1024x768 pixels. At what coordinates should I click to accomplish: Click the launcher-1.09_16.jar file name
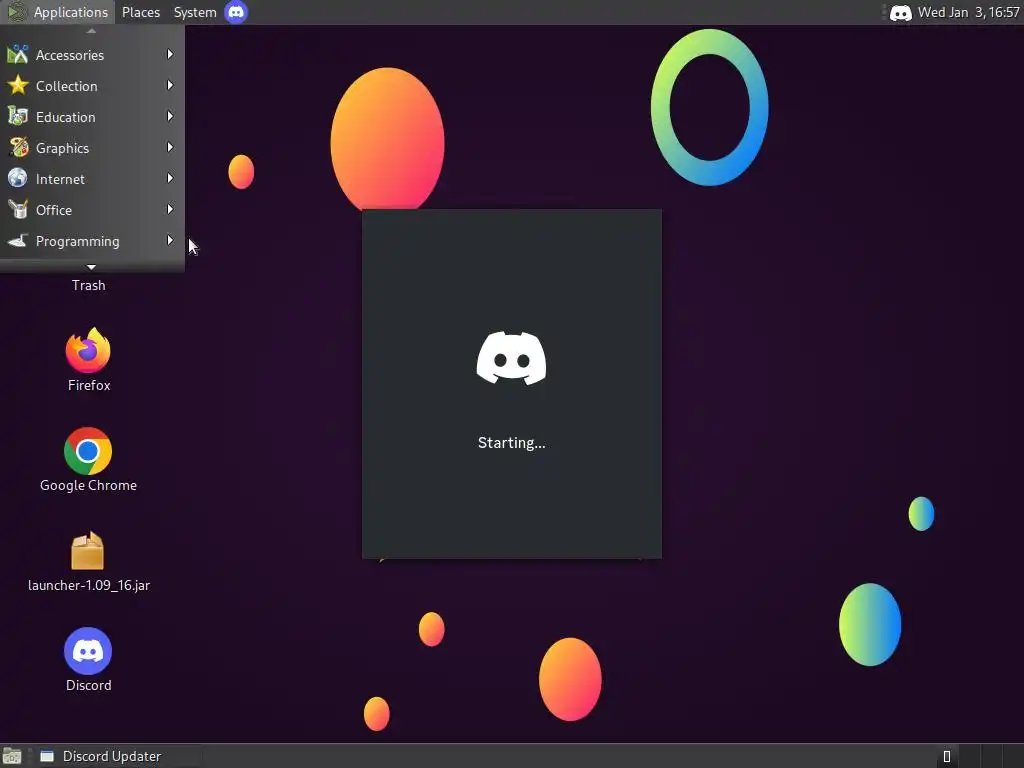[x=89, y=585]
